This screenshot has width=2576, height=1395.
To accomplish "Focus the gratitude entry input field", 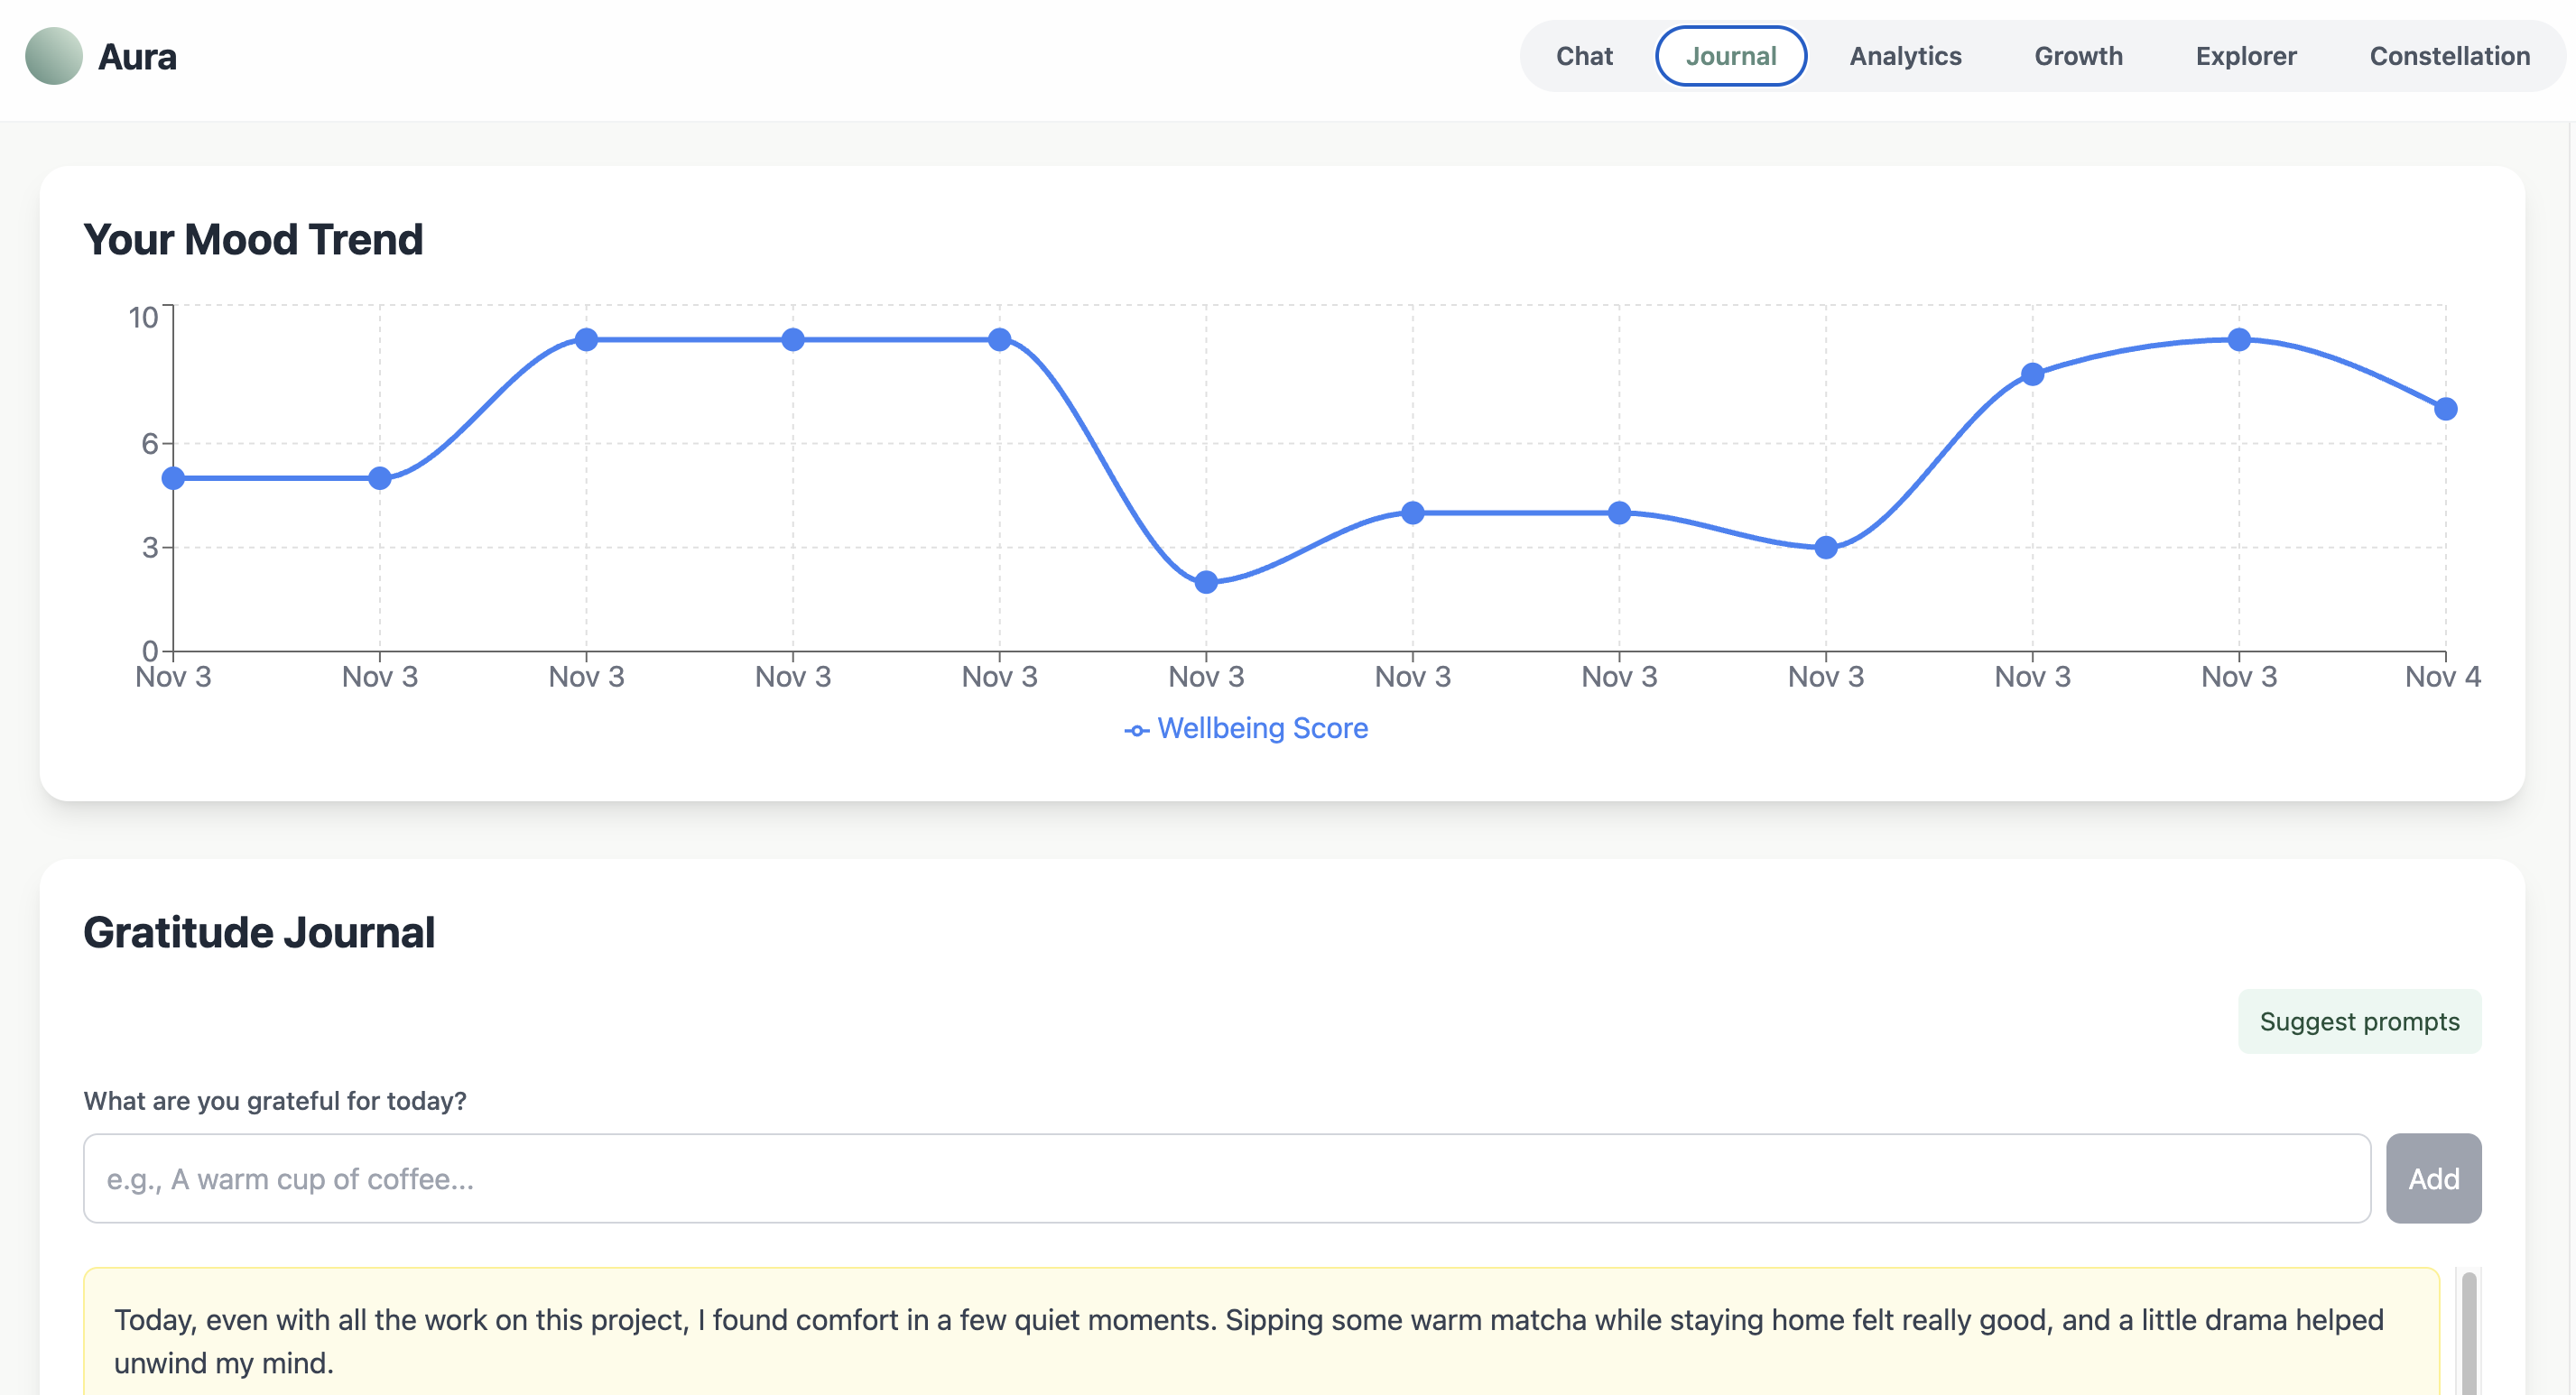I will pos(1226,1178).
